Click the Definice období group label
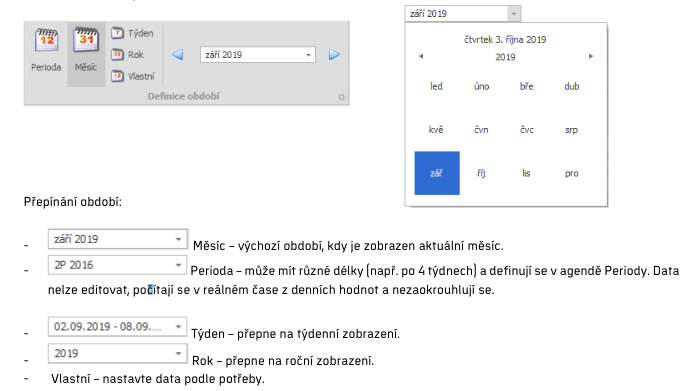 [184, 96]
